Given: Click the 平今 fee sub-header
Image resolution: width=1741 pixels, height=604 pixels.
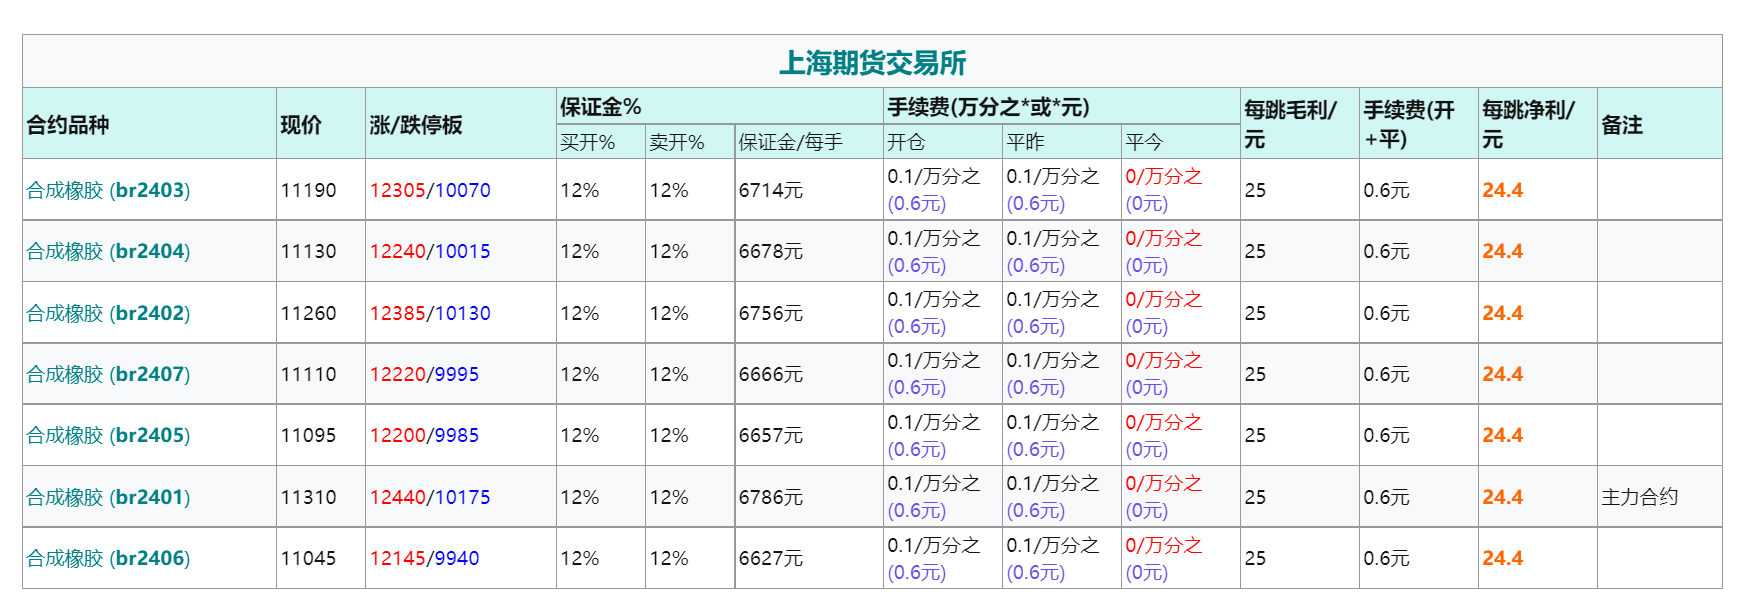Looking at the screenshot, I should (x=1144, y=142).
